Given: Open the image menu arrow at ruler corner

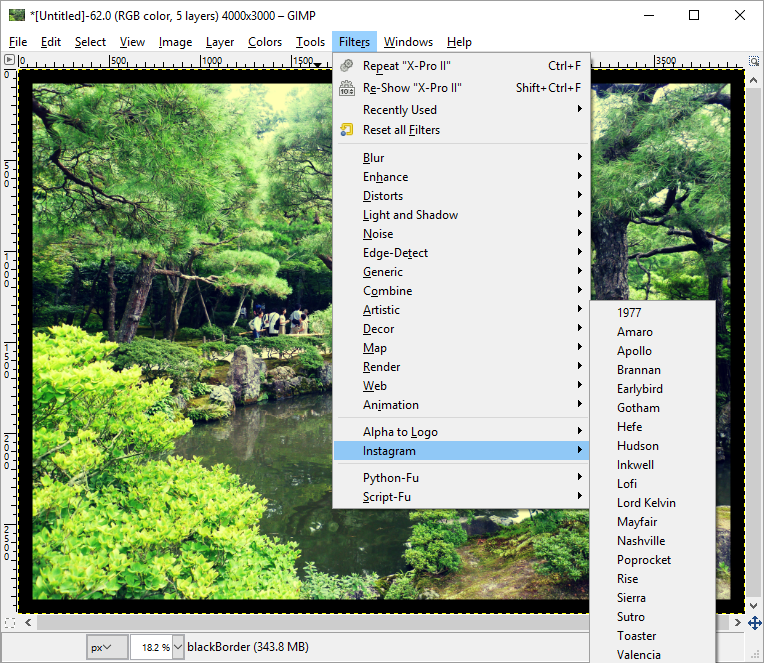Looking at the screenshot, I should tap(9, 60).
